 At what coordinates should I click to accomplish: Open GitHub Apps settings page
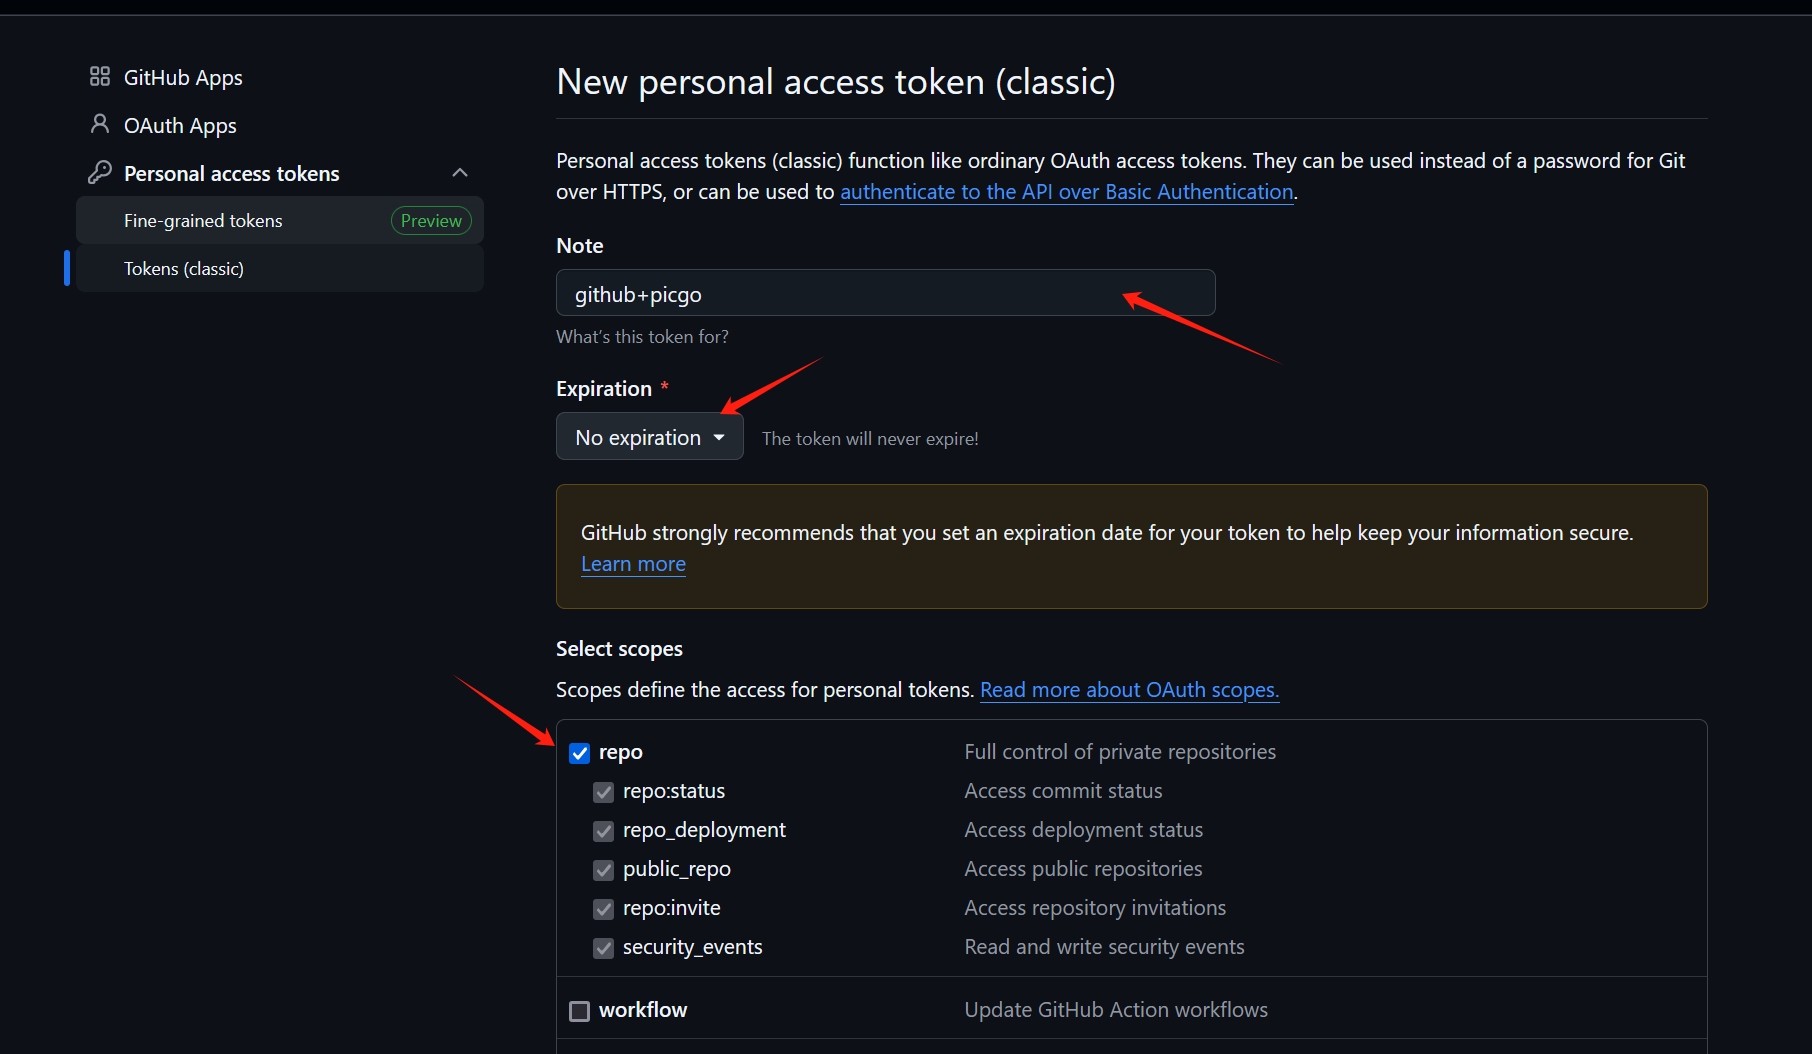pos(183,78)
